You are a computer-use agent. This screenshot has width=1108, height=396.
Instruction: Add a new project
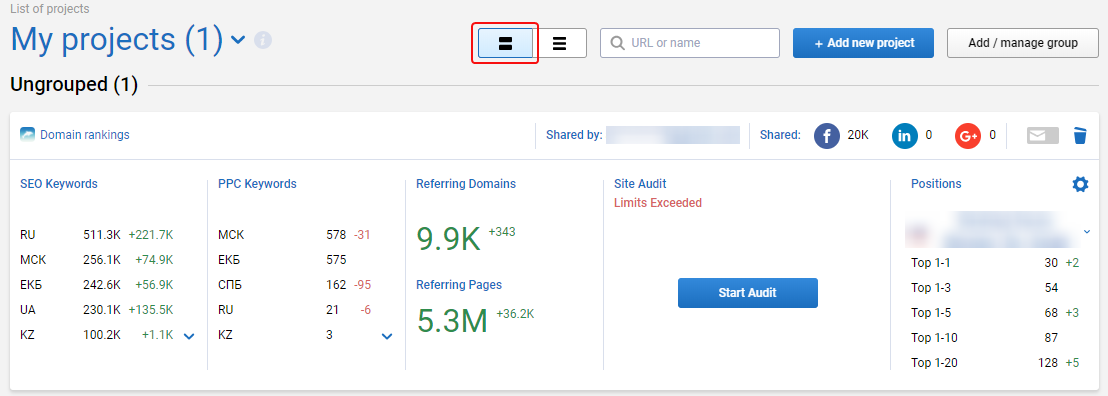click(x=864, y=43)
